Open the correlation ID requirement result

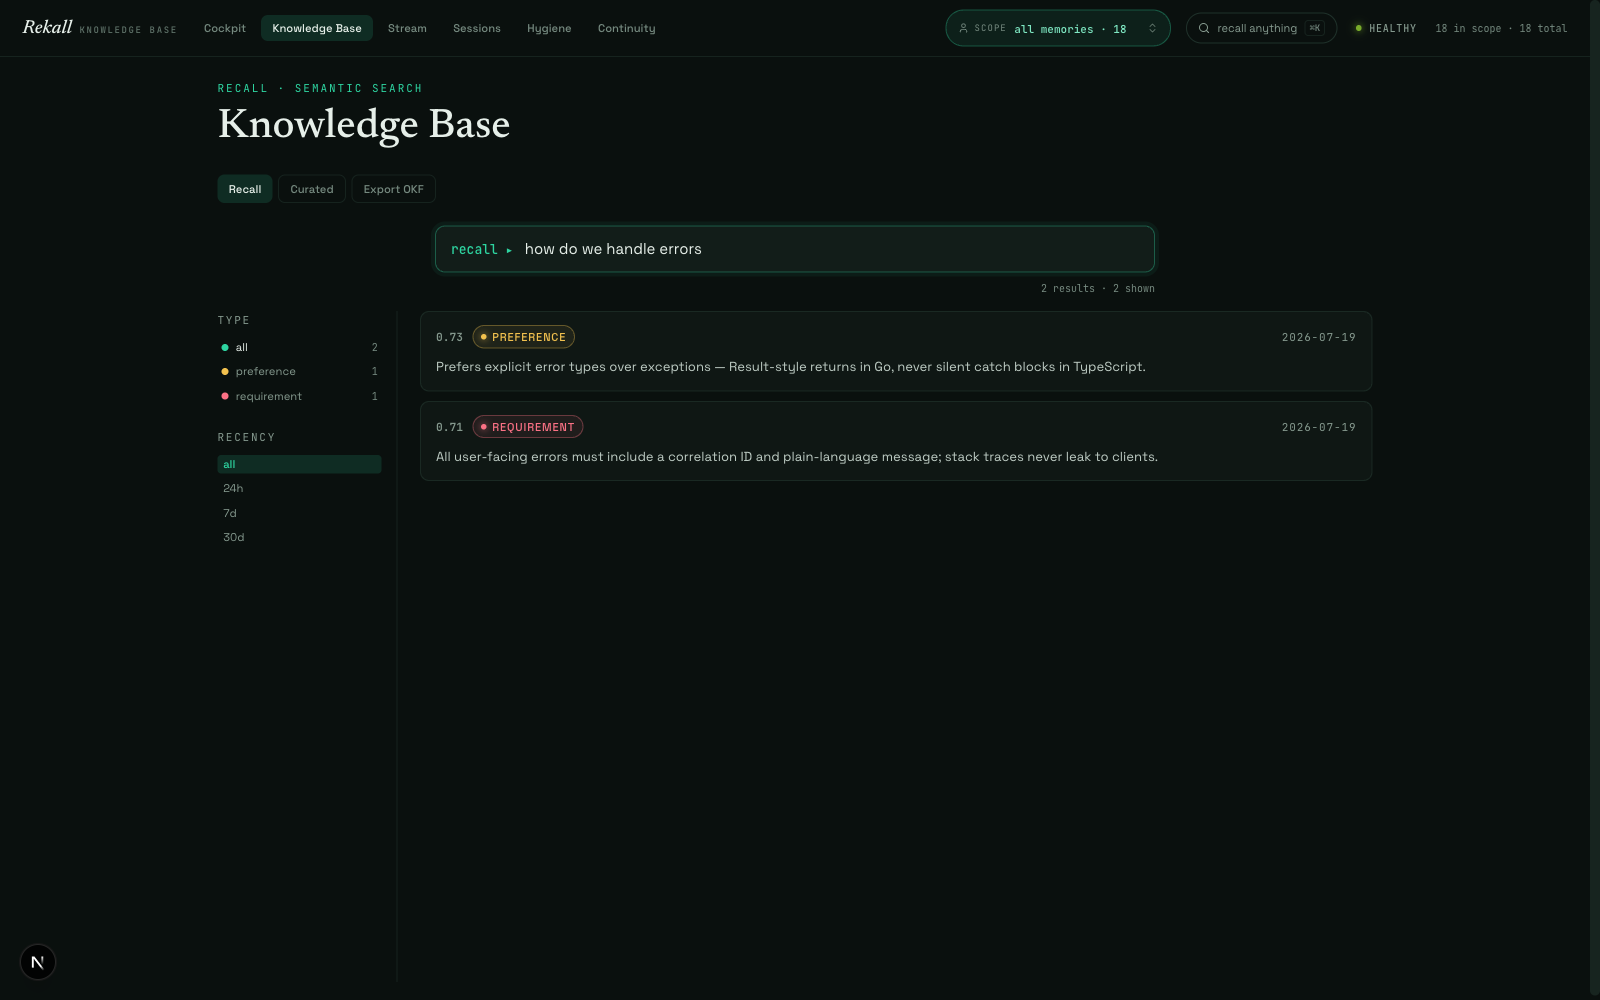click(896, 441)
